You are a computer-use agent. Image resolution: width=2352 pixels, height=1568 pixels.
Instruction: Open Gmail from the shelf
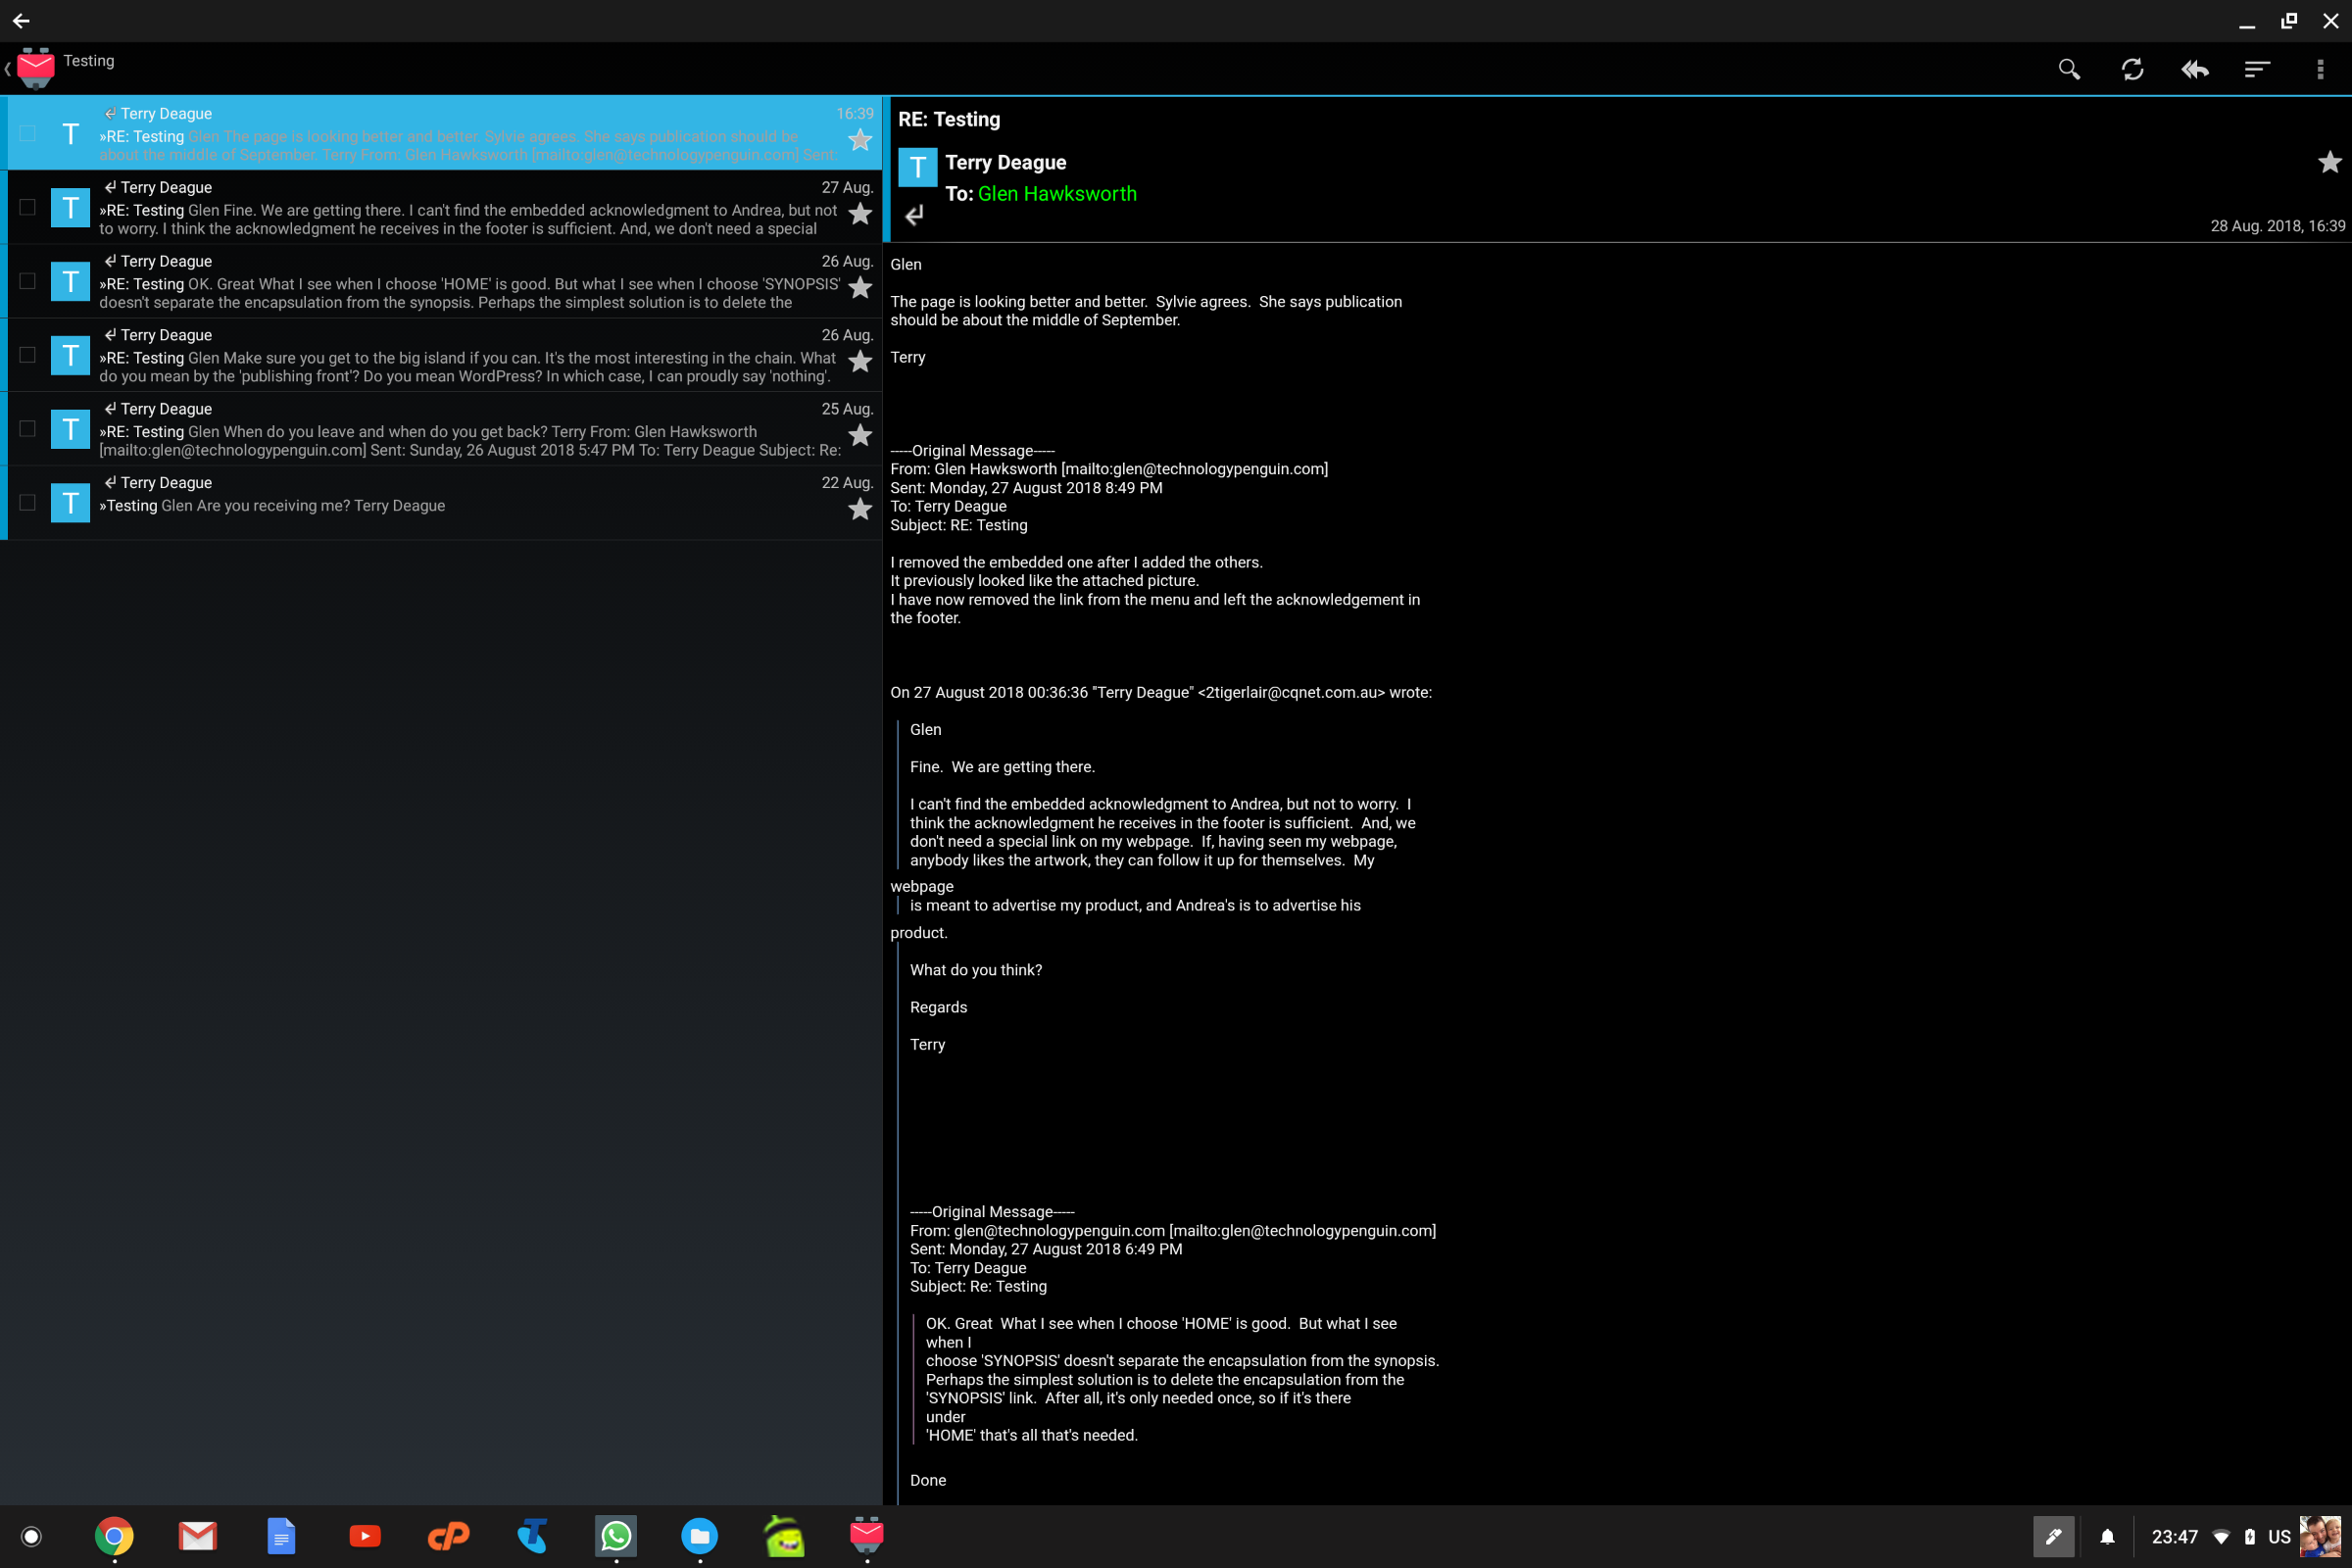pyautogui.click(x=198, y=1536)
